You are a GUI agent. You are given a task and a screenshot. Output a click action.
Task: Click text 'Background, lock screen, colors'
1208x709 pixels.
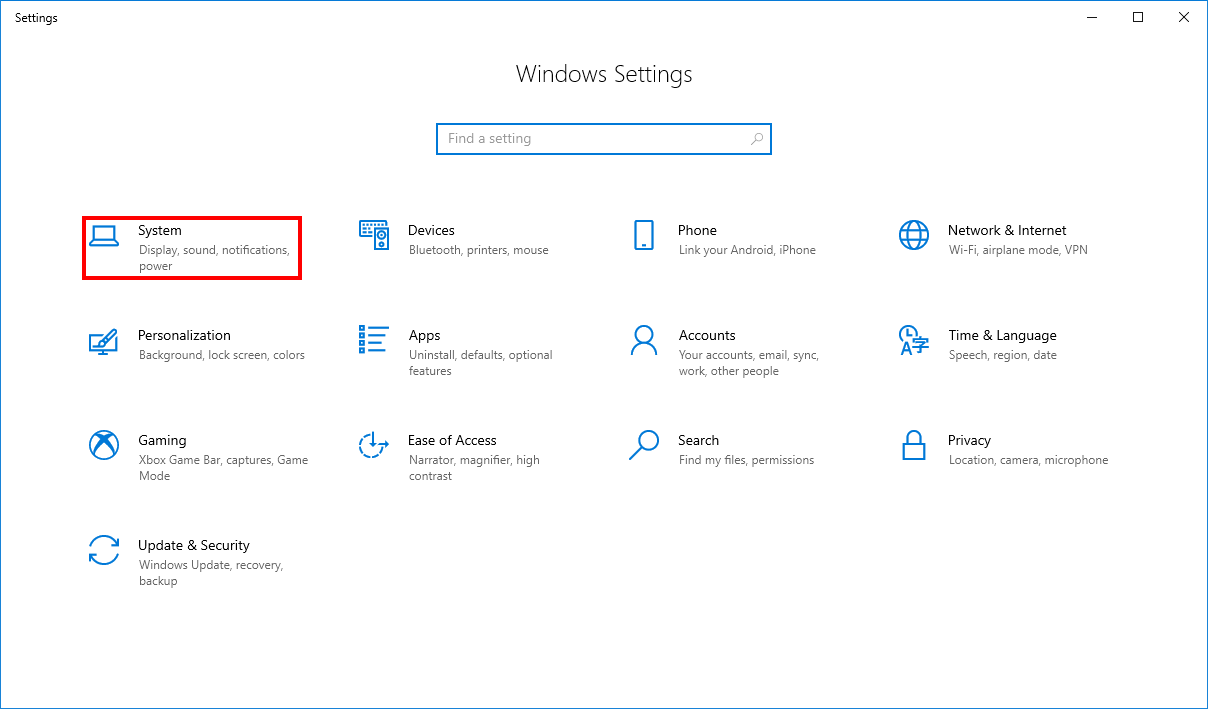(222, 355)
